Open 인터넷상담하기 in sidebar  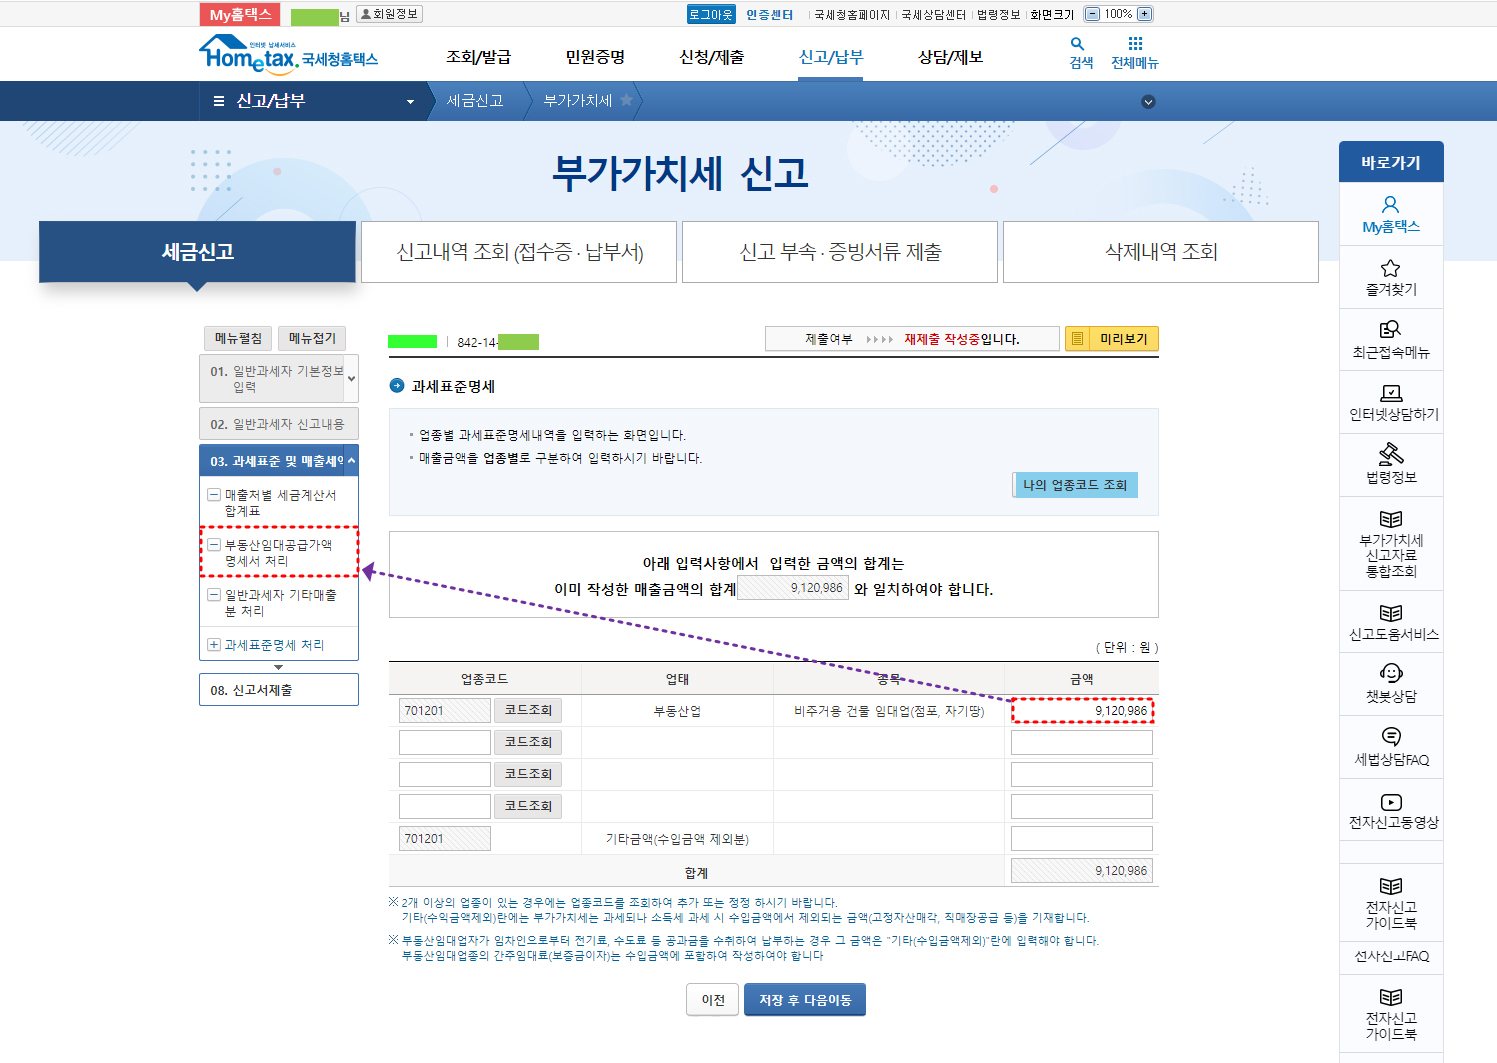(x=1390, y=393)
